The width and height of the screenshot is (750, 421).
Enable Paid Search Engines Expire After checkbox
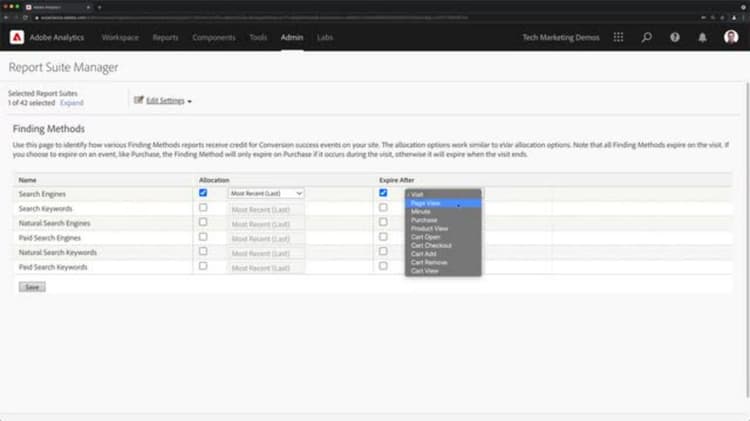point(383,237)
